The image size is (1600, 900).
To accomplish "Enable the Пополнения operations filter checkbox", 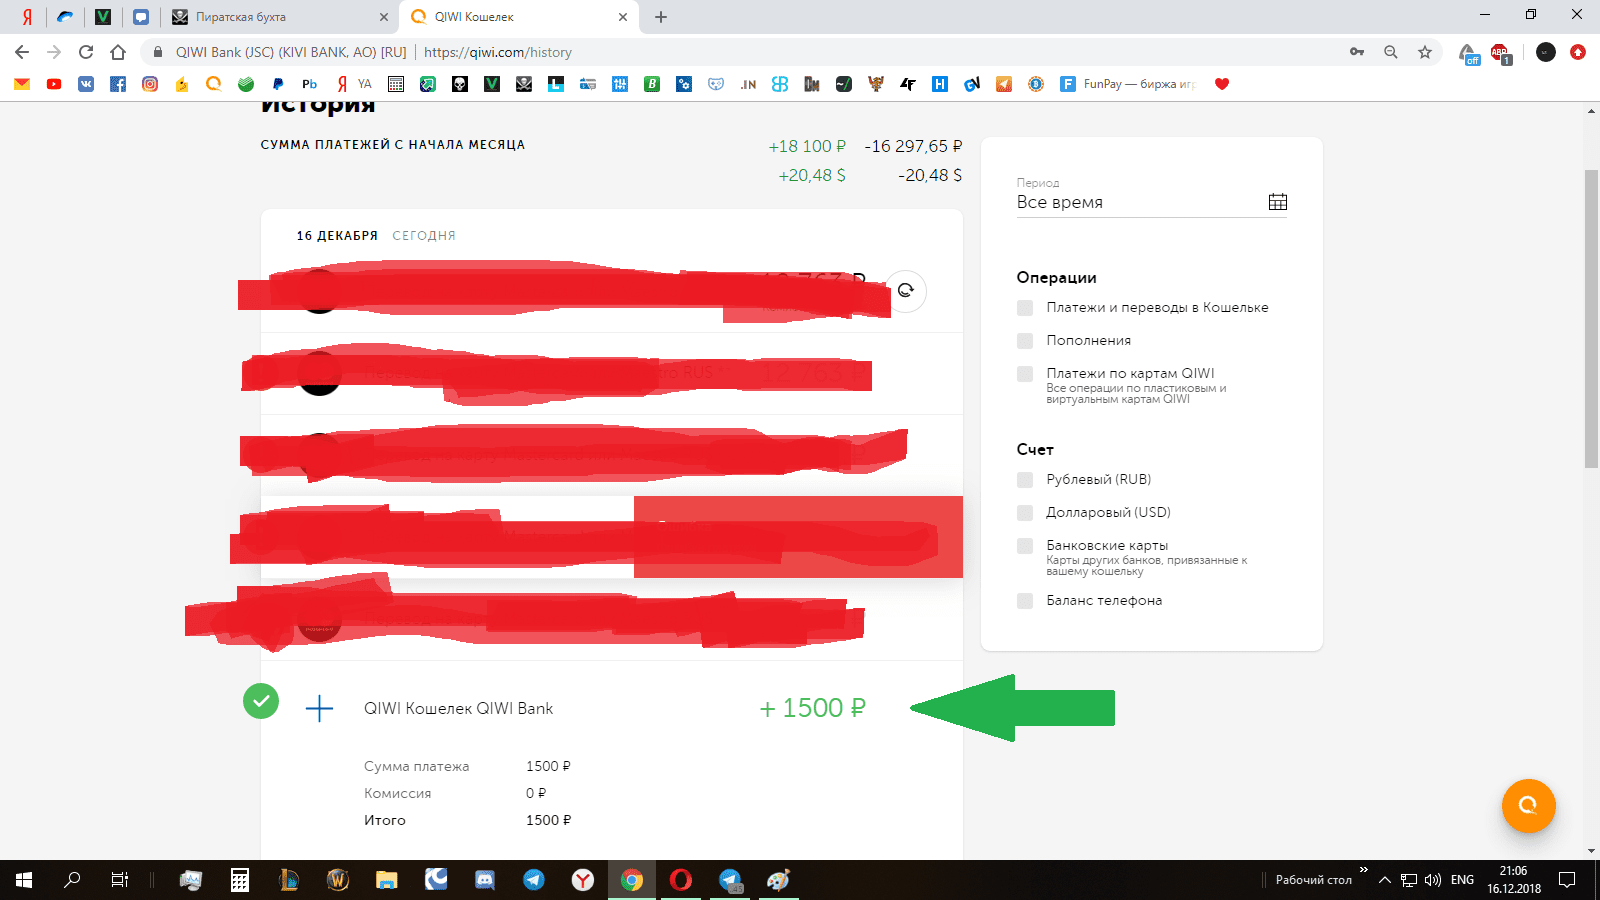I will tap(1025, 341).
